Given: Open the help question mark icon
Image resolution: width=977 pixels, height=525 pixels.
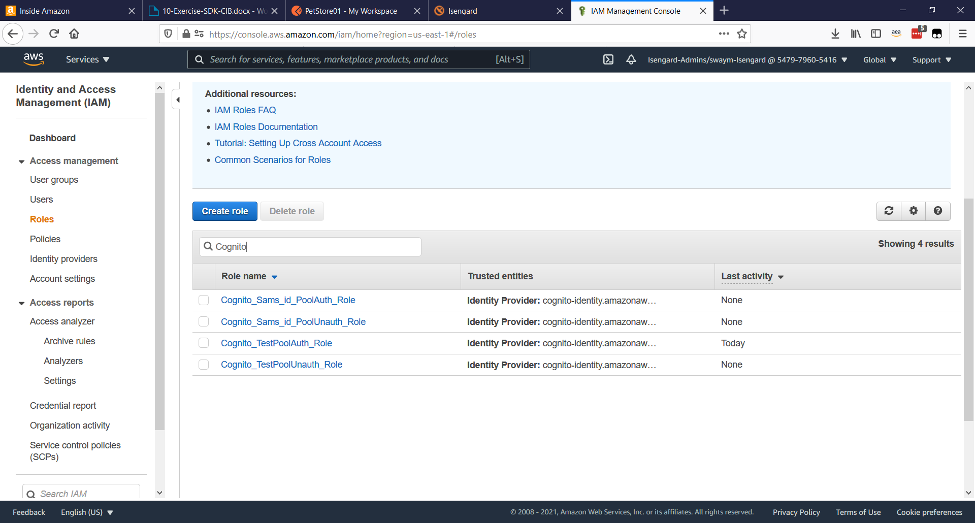Looking at the screenshot, I should point(938,211).
